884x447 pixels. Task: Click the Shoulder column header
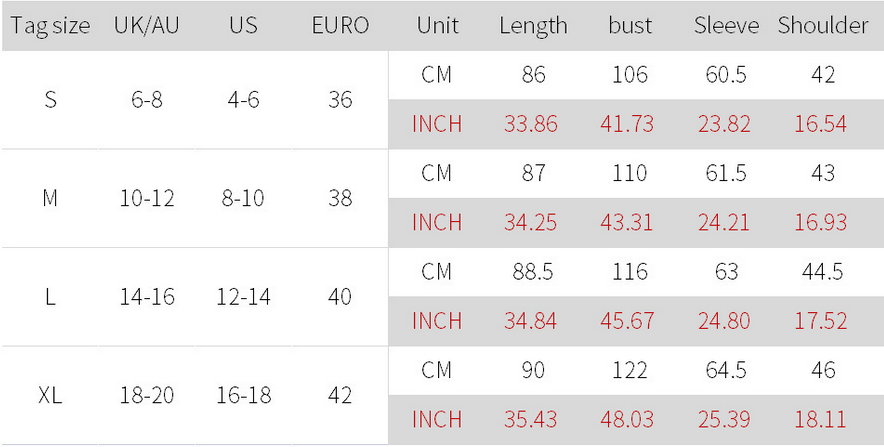(x=823, y=26)
